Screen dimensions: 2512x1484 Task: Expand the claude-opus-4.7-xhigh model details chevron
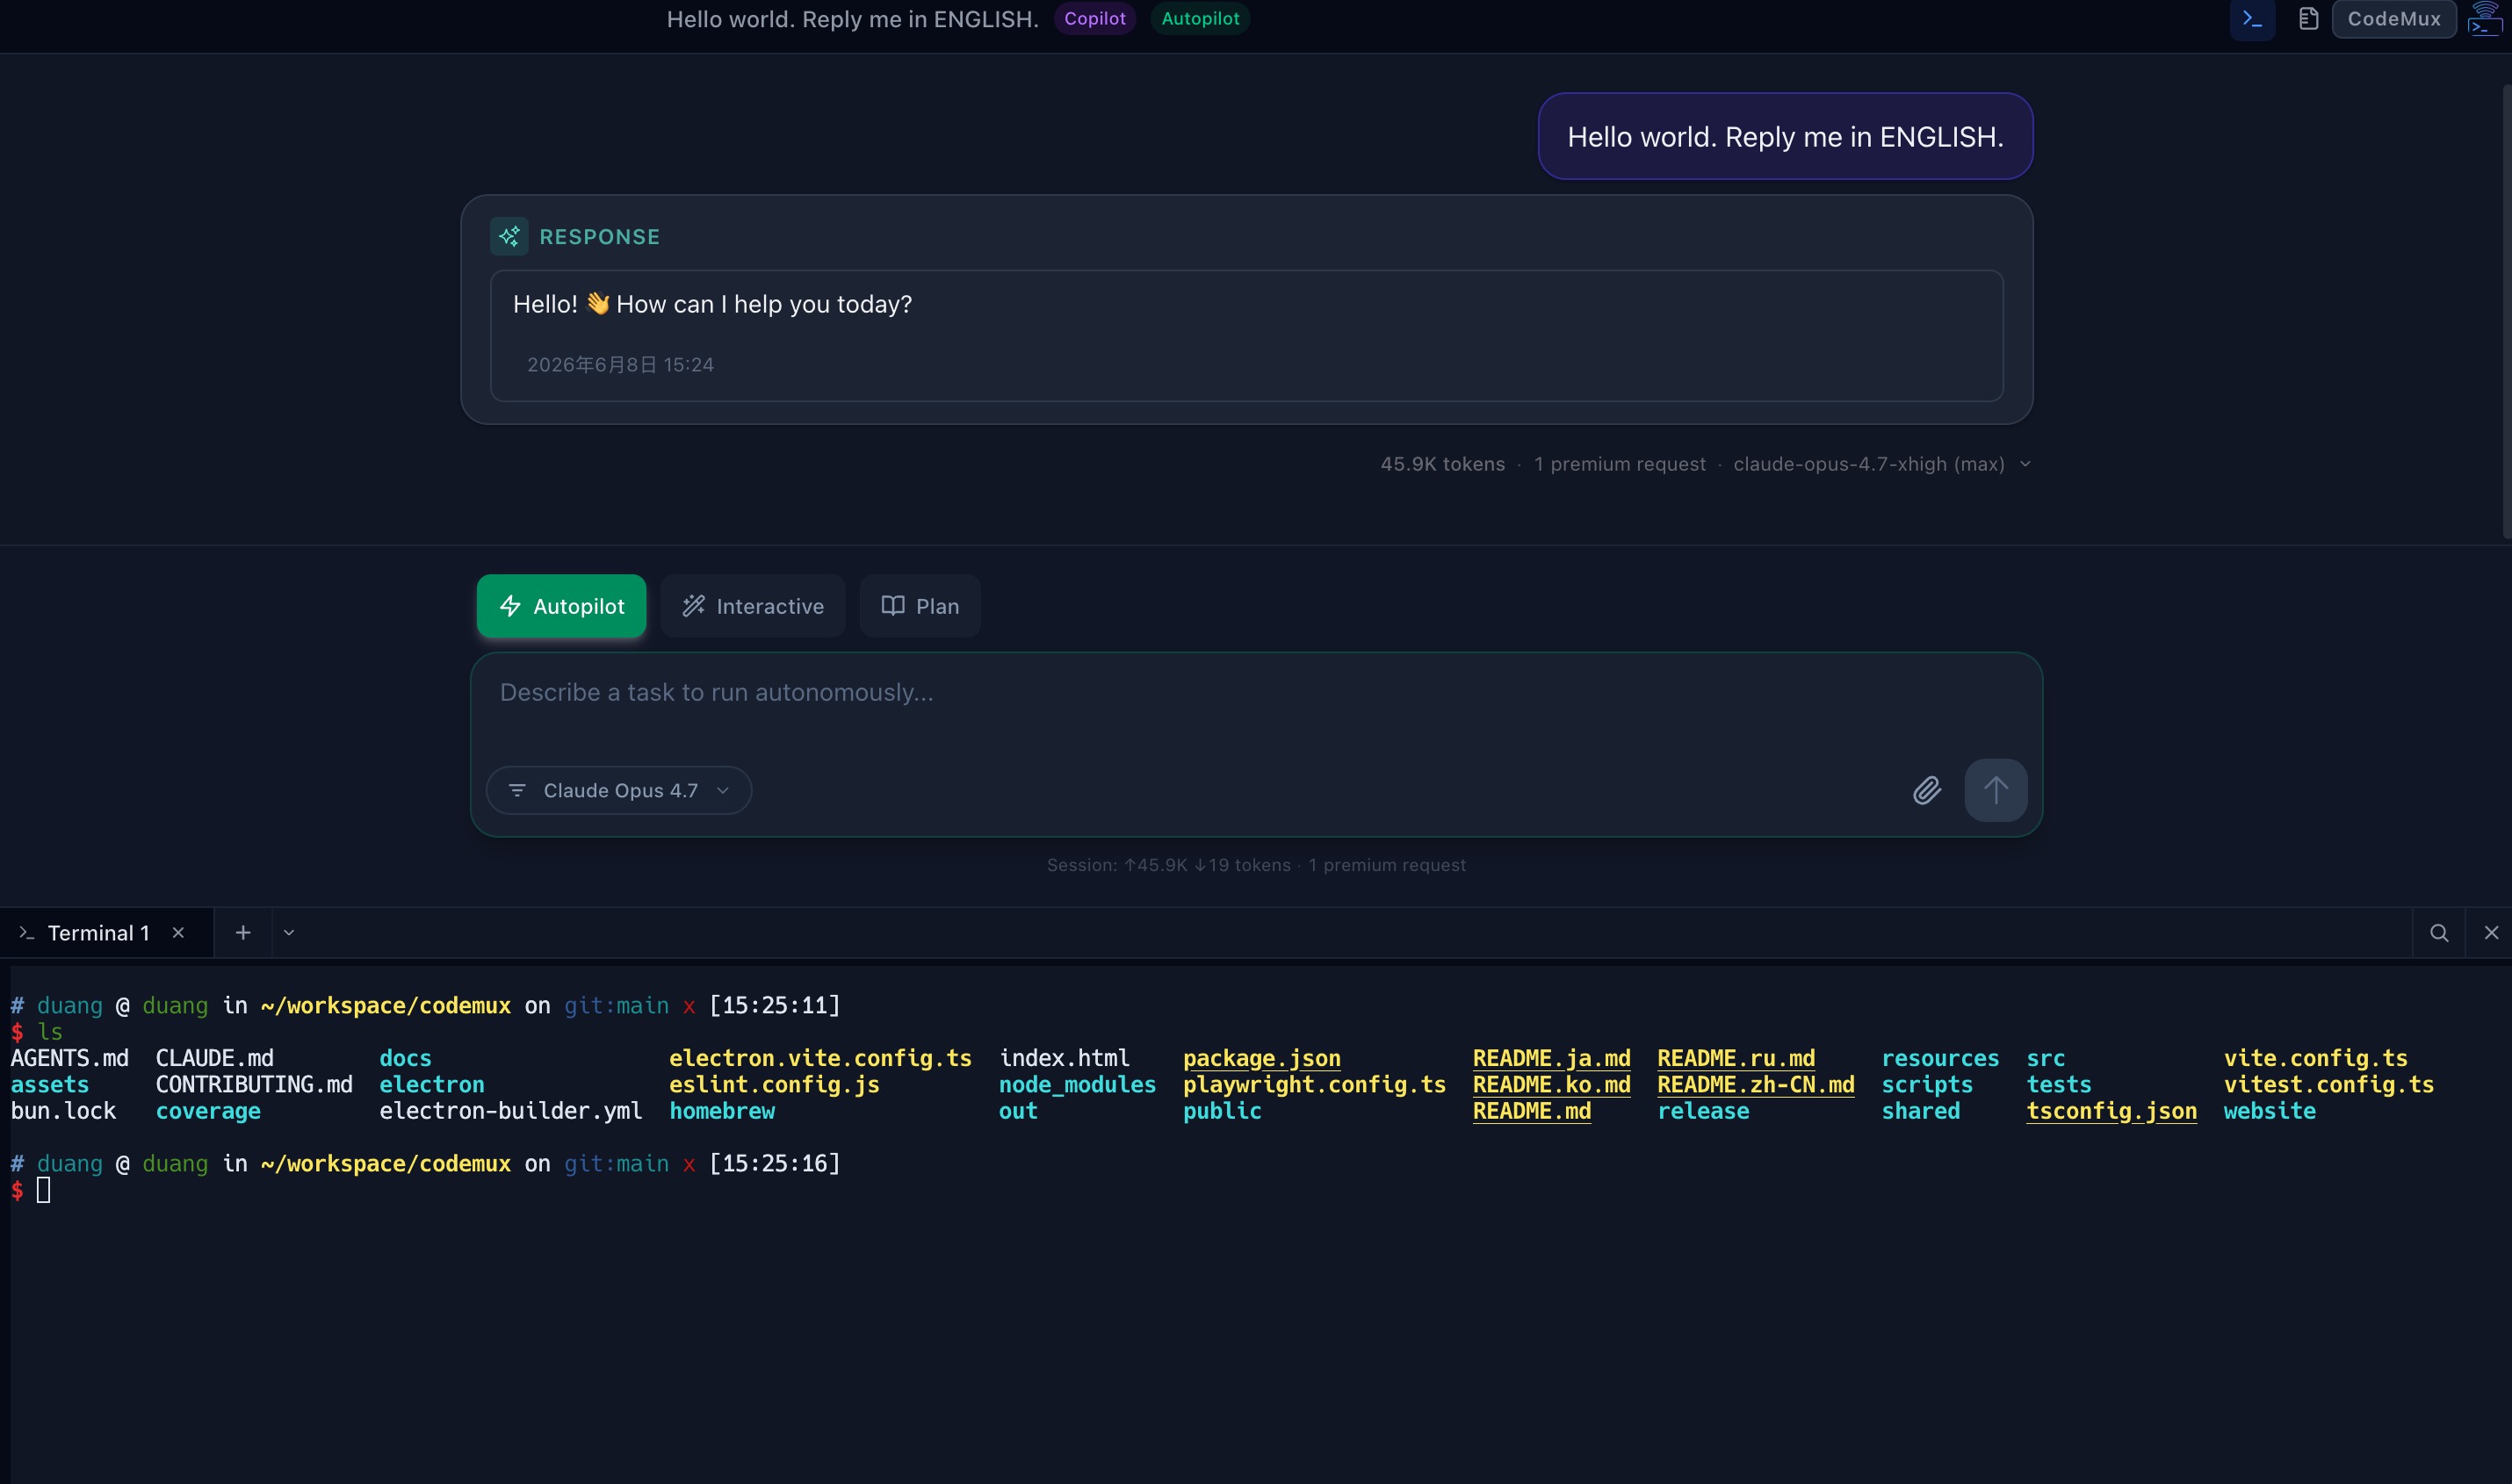(2025, 464)
